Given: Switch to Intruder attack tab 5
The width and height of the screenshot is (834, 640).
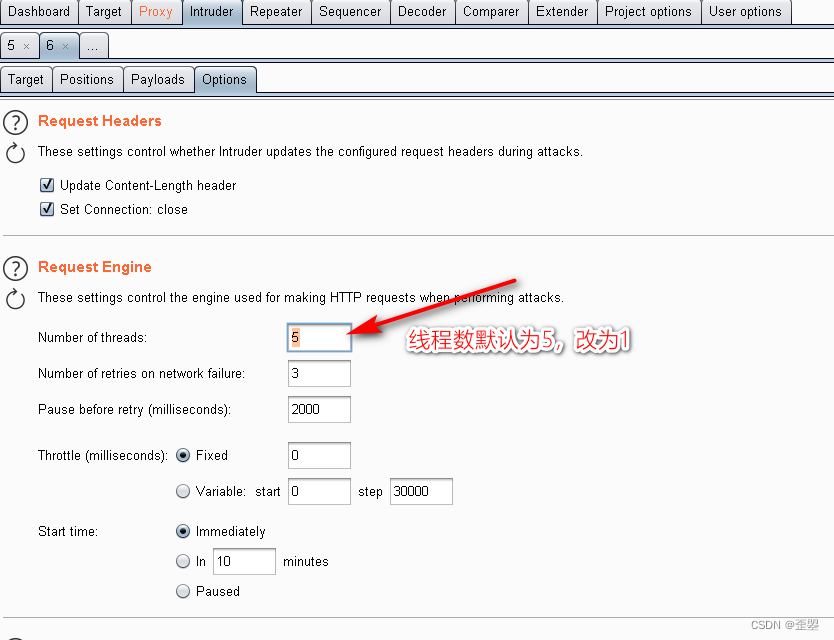Looking at the screenshot, I should (x=11, y=46).
